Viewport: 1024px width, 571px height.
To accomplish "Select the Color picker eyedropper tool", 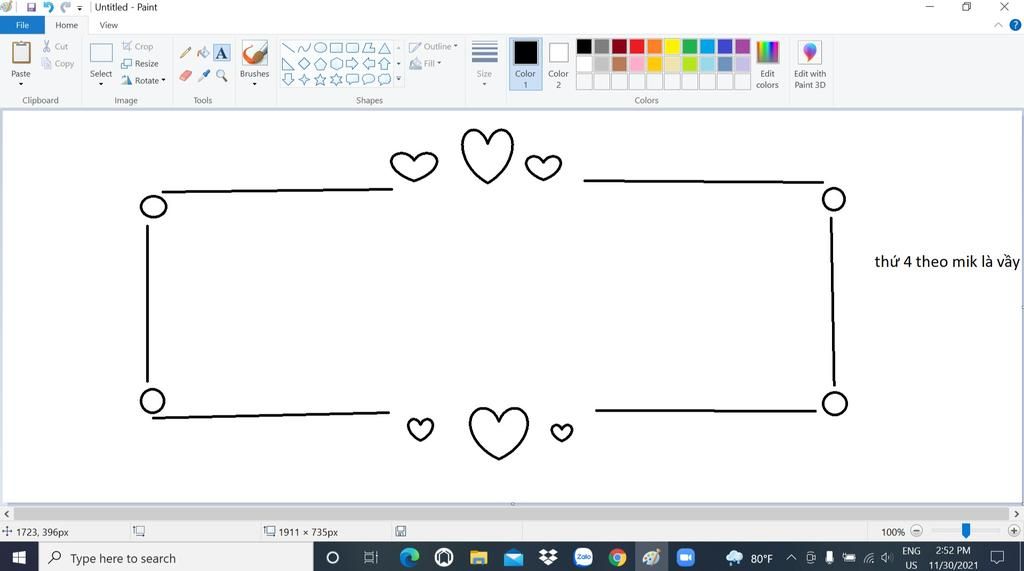I will tap(204, 76).
